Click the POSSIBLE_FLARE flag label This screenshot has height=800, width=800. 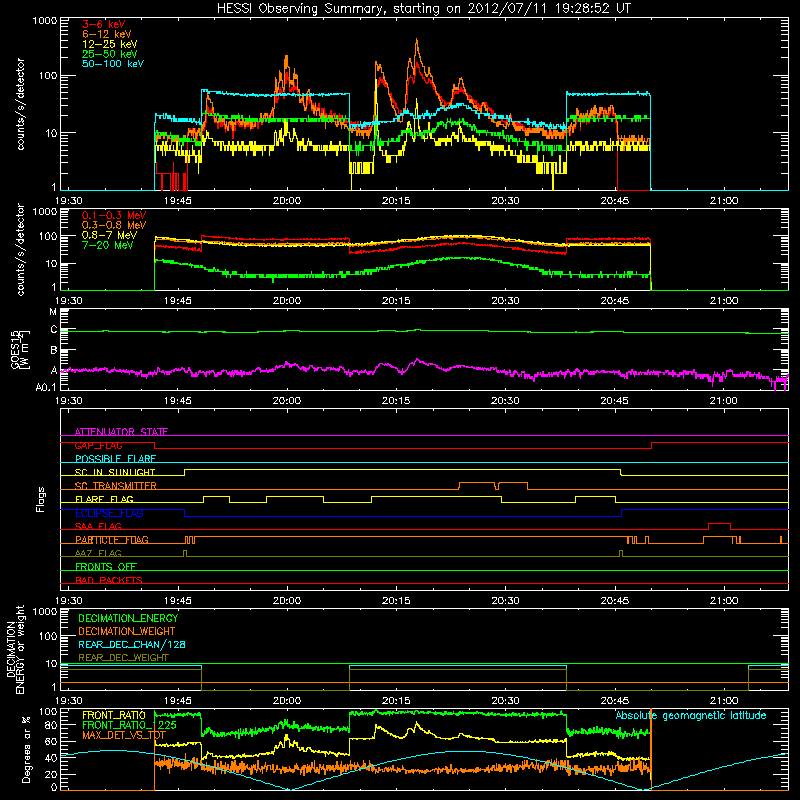pos(115,459)
